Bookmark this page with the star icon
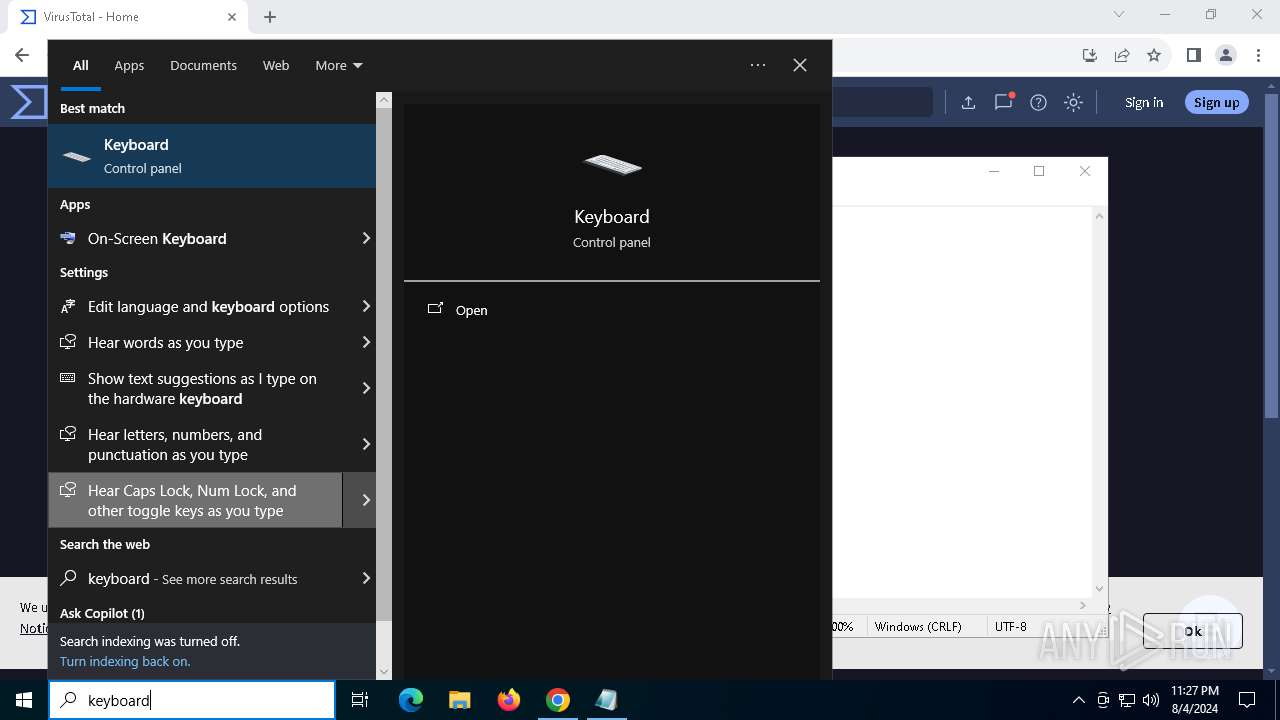1280x720 pixels. point(1154,55)
